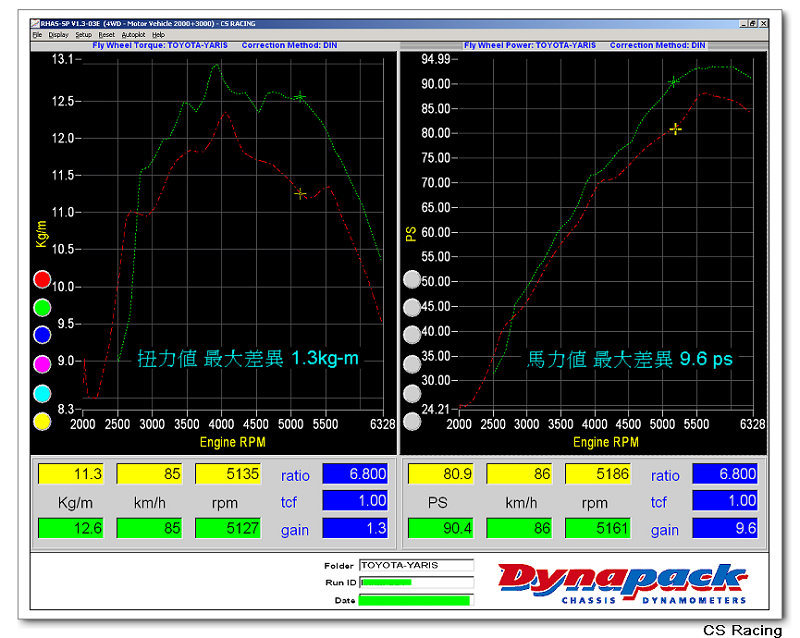Click the Fly Wheel Torque graph title
The height and width of the screenshot is (638, 800).
click(214, 45)
